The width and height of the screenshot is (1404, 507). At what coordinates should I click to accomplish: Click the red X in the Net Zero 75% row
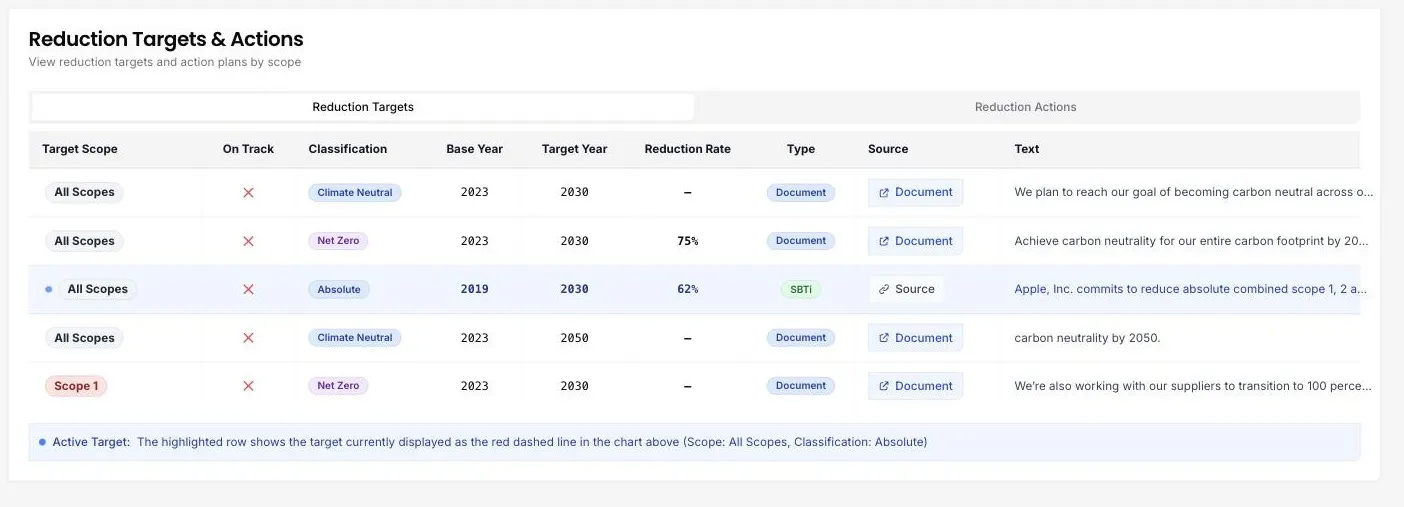tap(248, 241)
